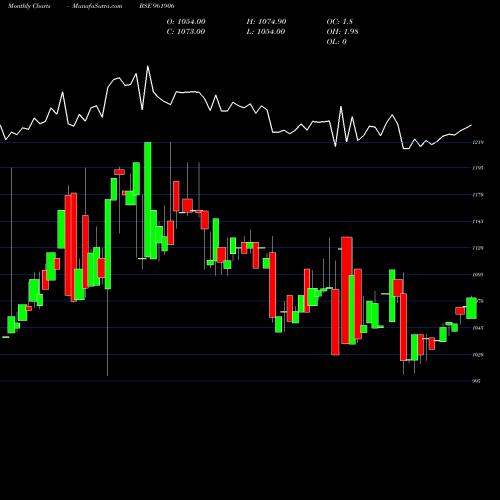Click the 1195 price axis label
Viewport: 500px width, 500px height.
tap(478, 168)
